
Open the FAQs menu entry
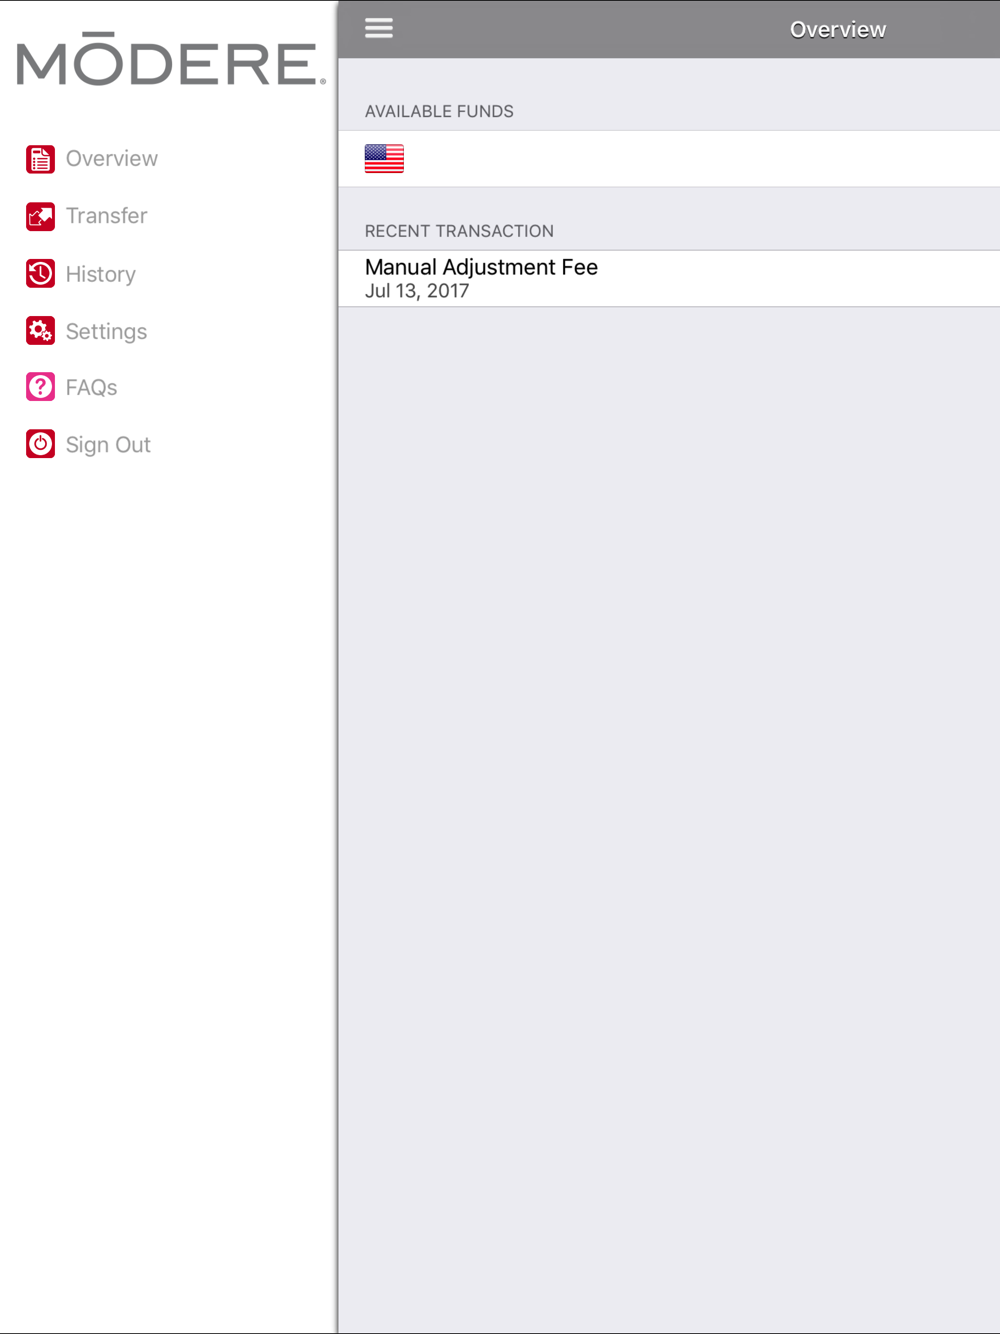pos(92,387)
